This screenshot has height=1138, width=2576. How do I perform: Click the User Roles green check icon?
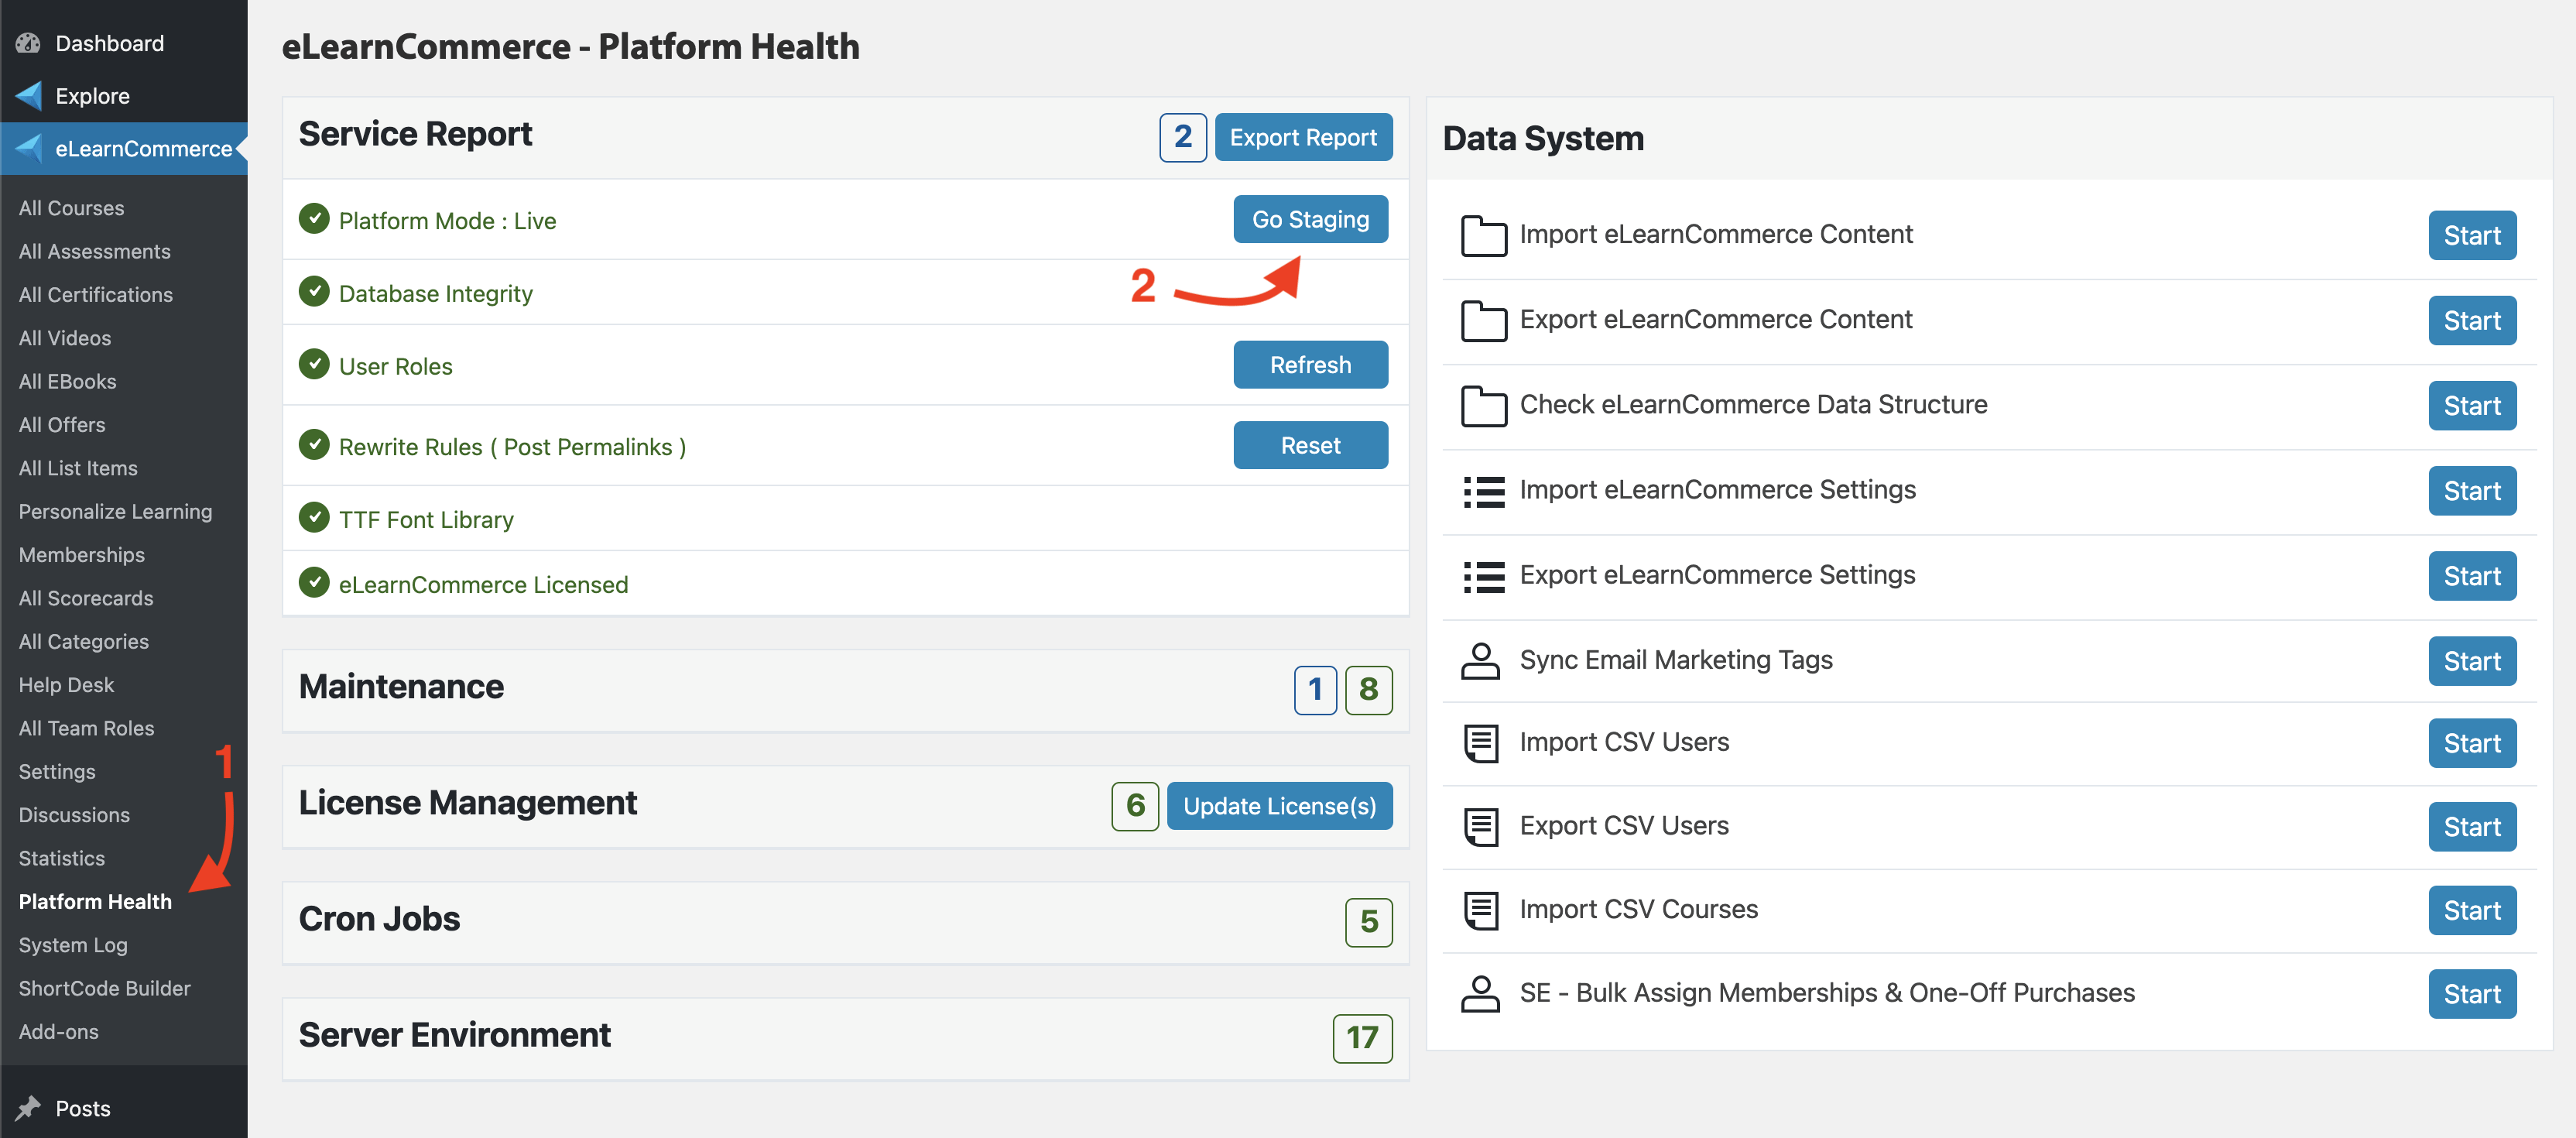tap(314, 365)
